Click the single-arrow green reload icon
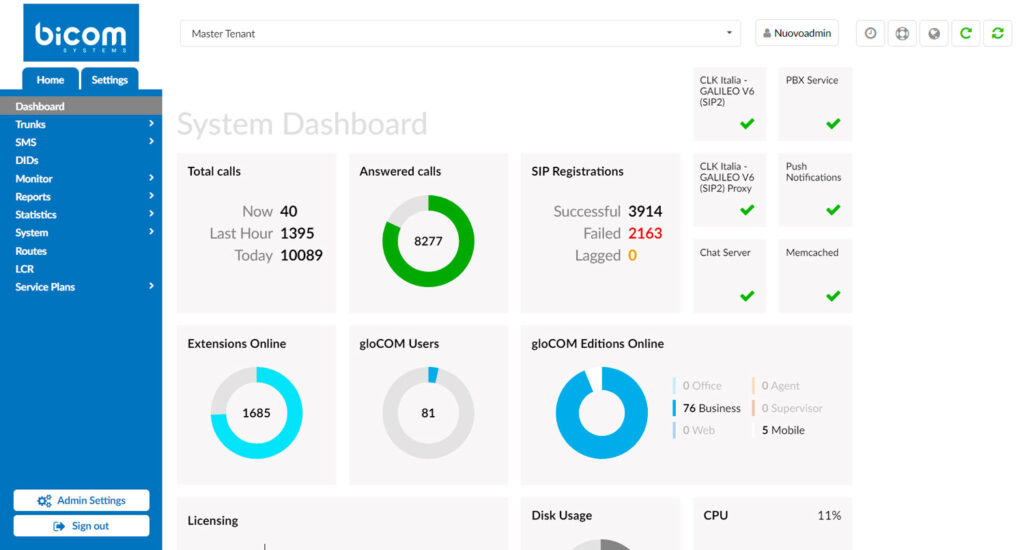Viewport: 1024px width, 550px height. click(966, 33)
